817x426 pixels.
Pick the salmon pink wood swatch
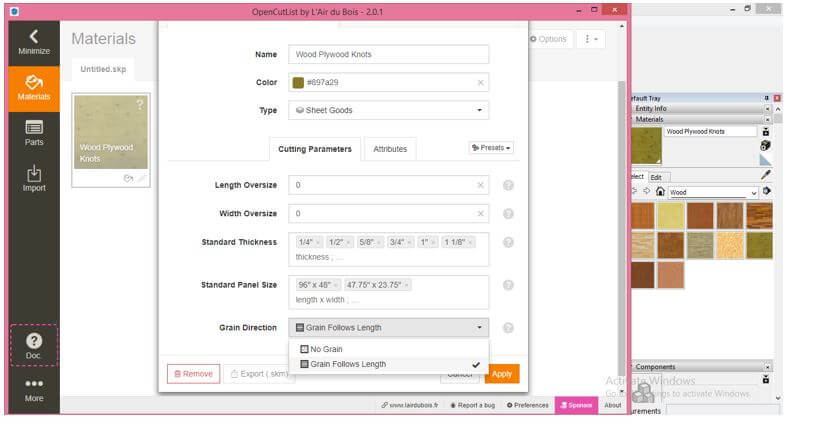point(670,275)
